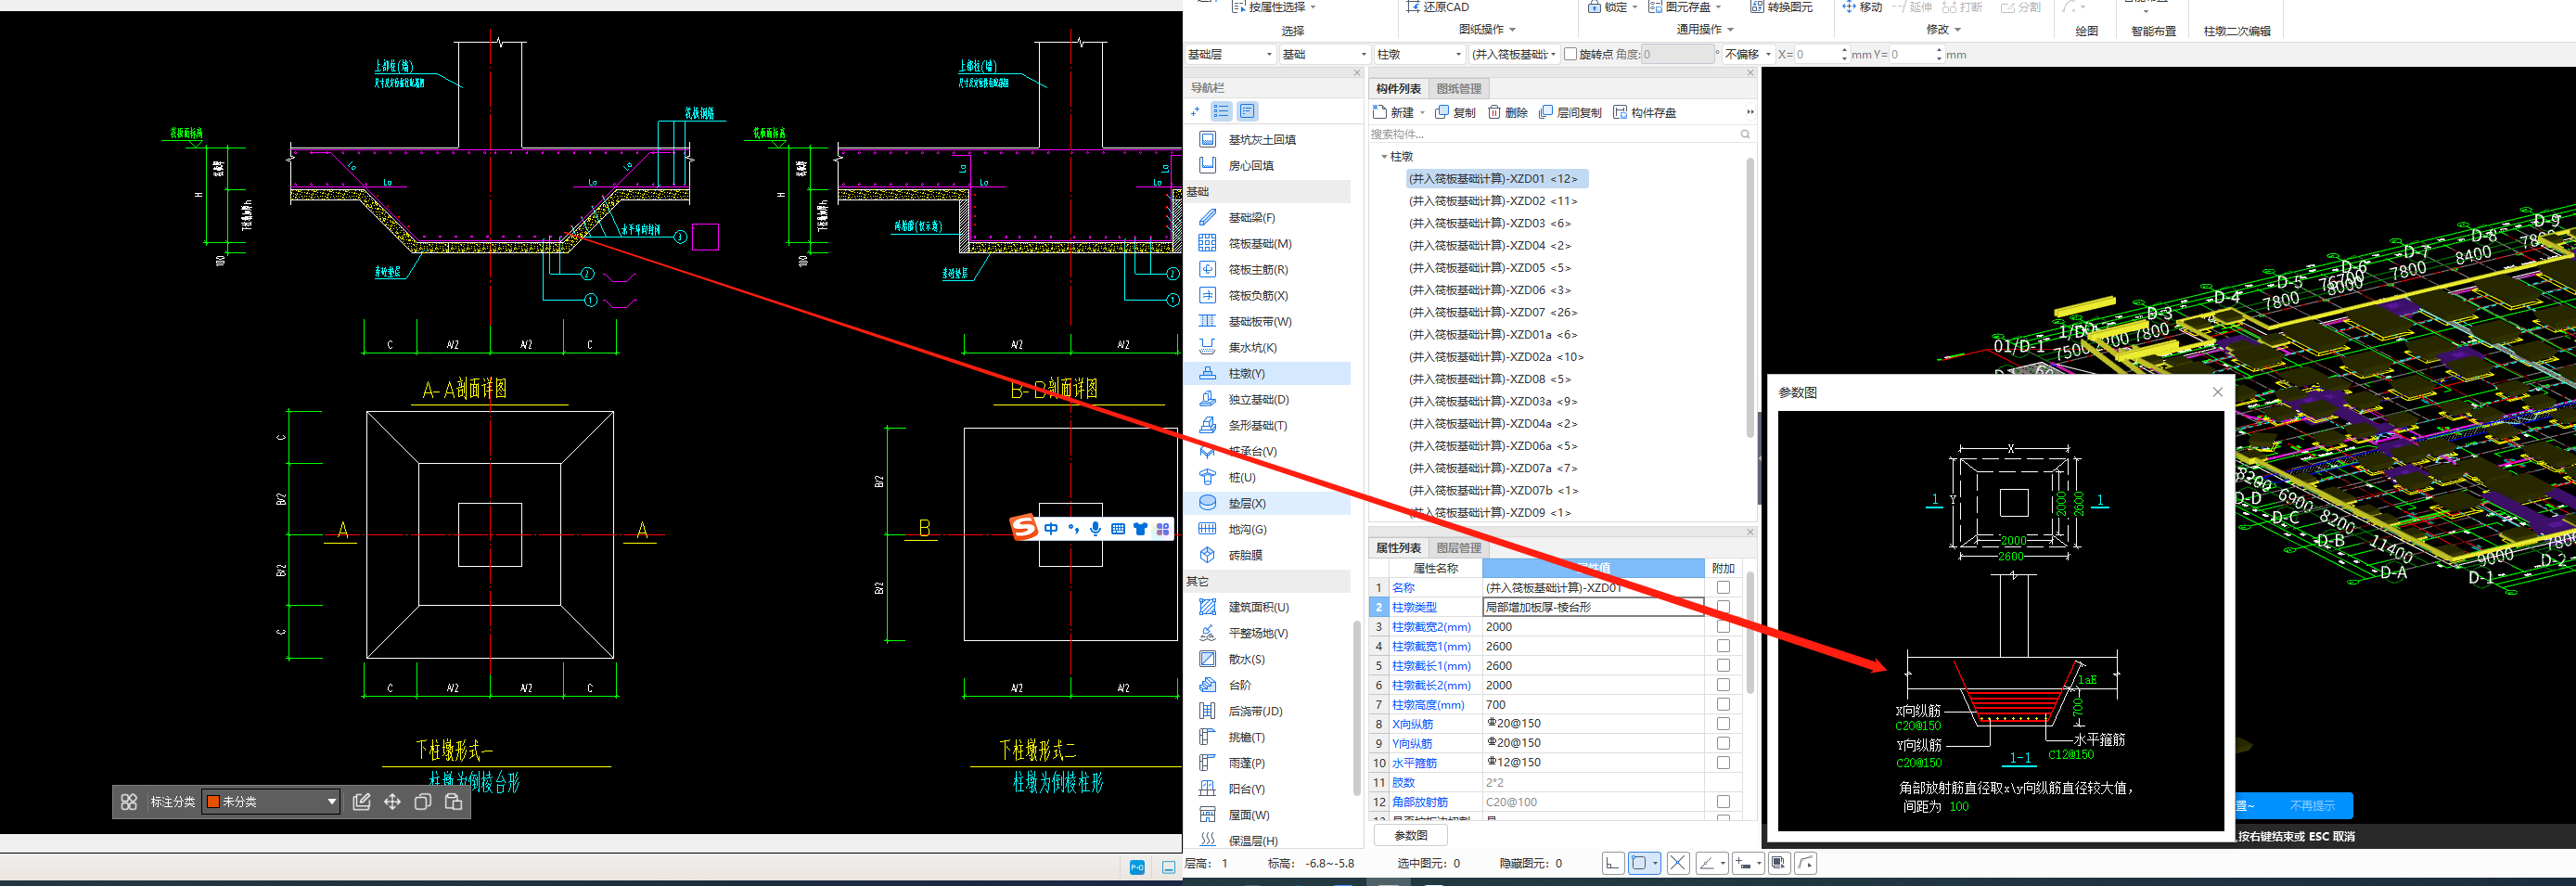Select 独立基础(D) component type
Image resolution: width=2576 pixels, height=886 pixels.
pos(1257,399)
